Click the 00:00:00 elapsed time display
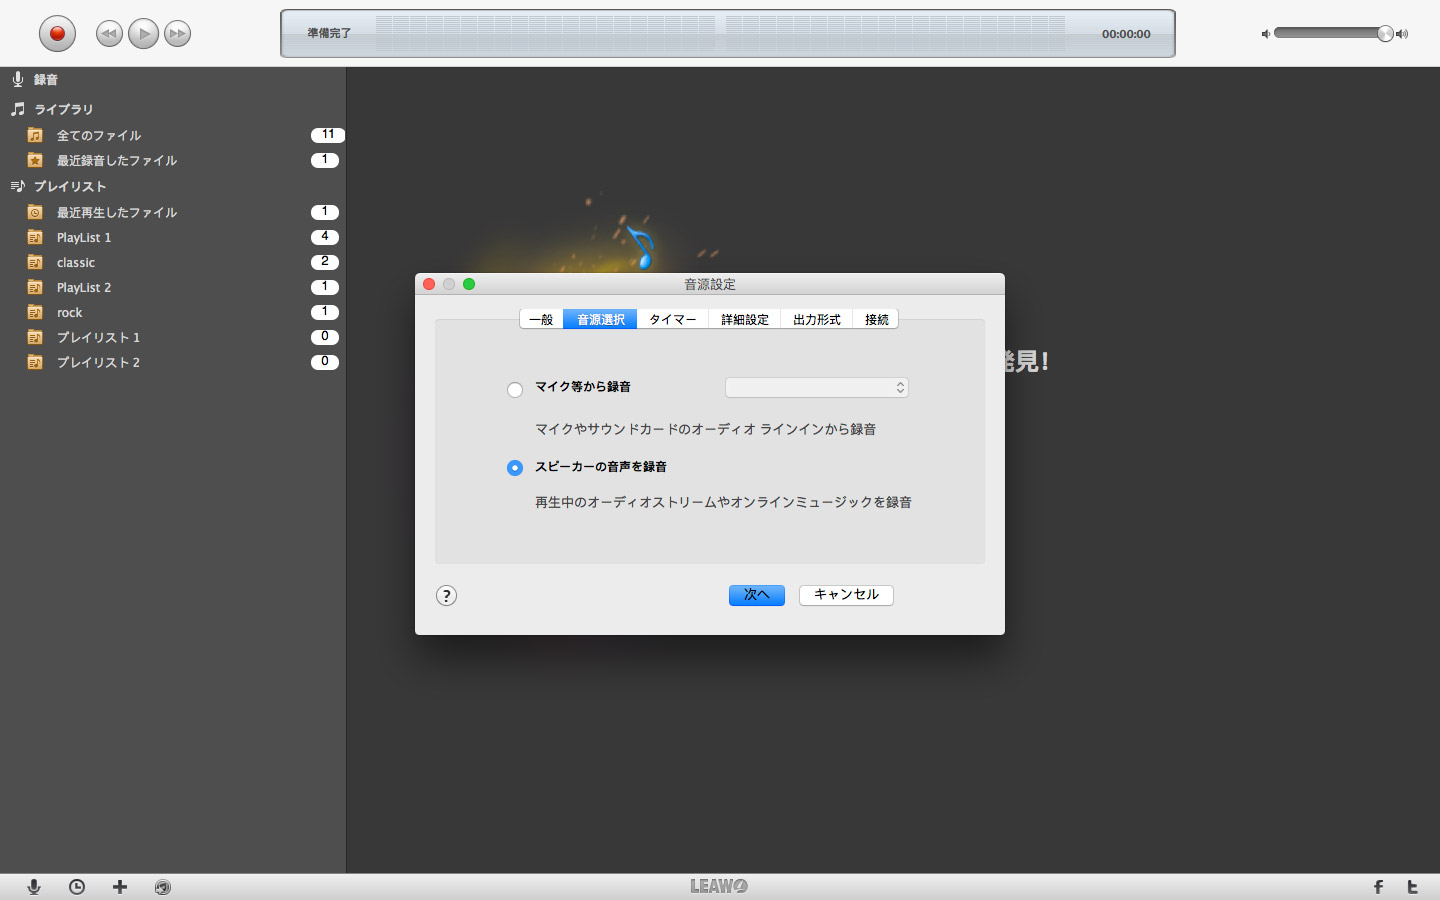The width and height of the screenshot is (1440, 900). coord(1126,34)
